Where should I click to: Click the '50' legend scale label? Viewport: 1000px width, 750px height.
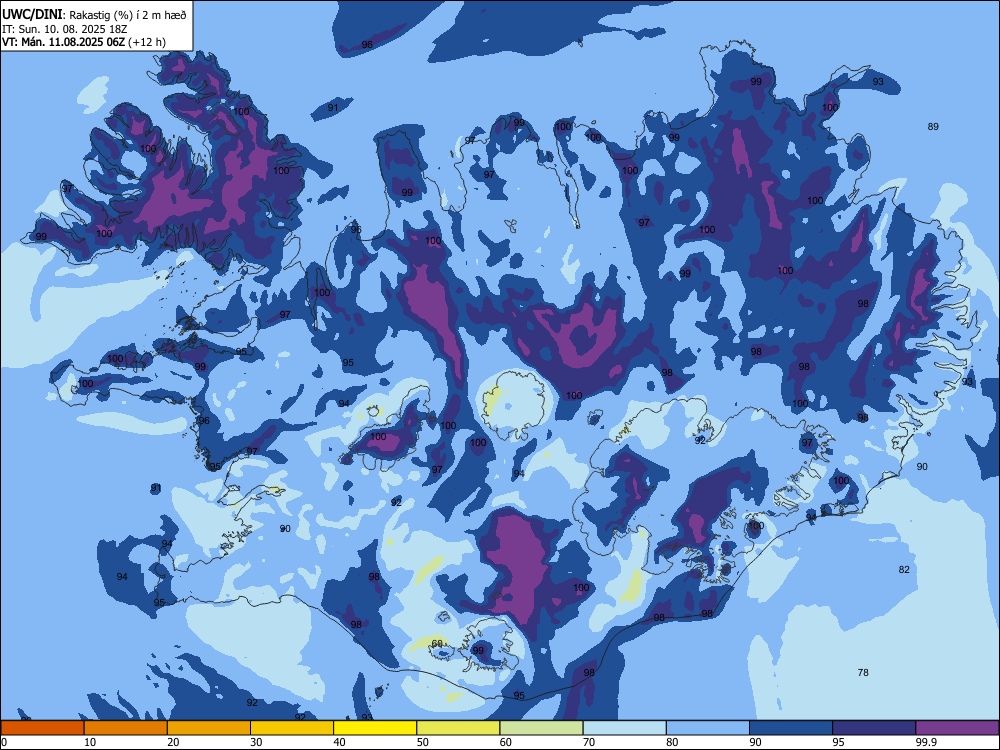[422, 742]
